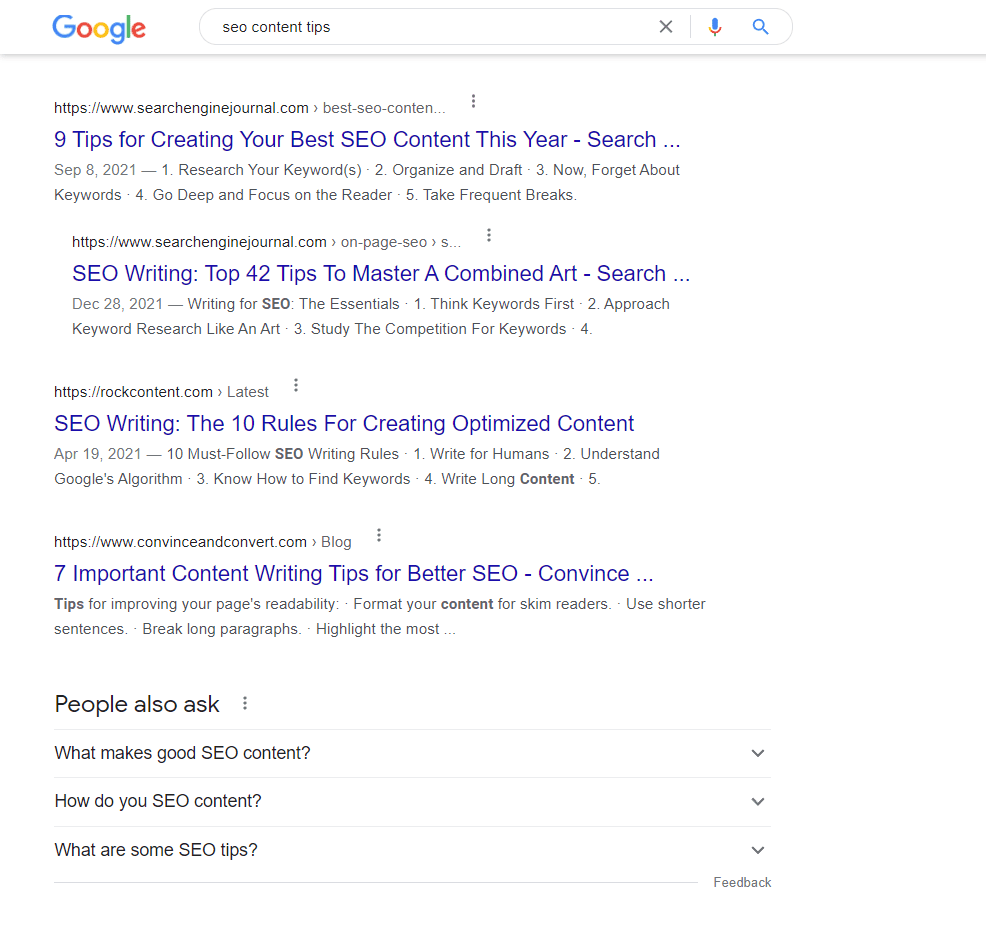Clear the search query with the X icon
The width and height of the screenshot is (986, 927).
tap(665, 27)
